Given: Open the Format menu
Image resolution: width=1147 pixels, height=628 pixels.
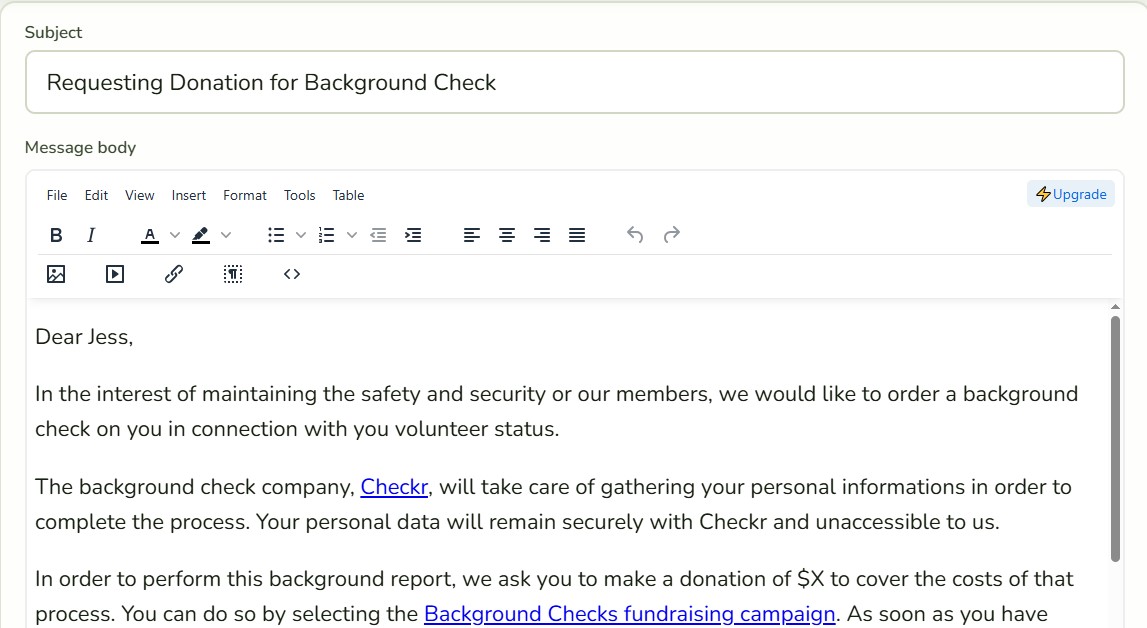Looking at the screenshot, I should [245, 195].
